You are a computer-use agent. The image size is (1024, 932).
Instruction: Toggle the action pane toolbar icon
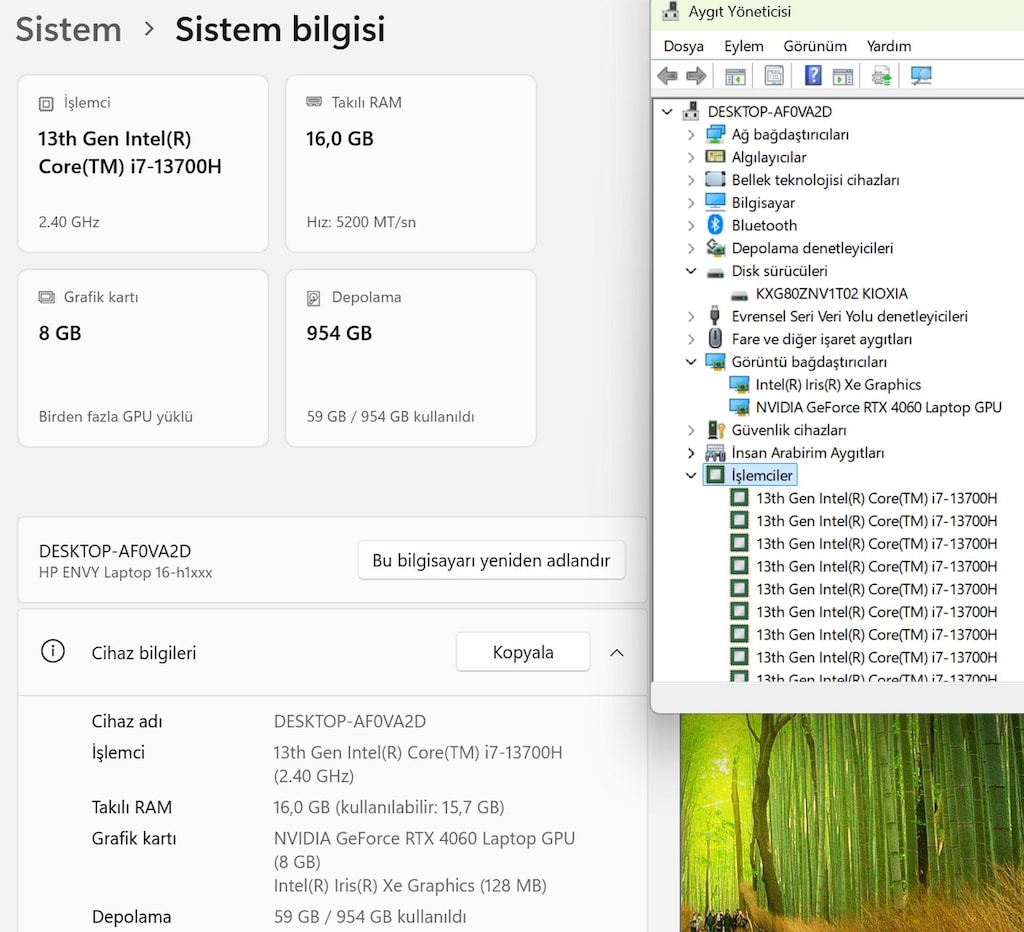coord(843,76)
